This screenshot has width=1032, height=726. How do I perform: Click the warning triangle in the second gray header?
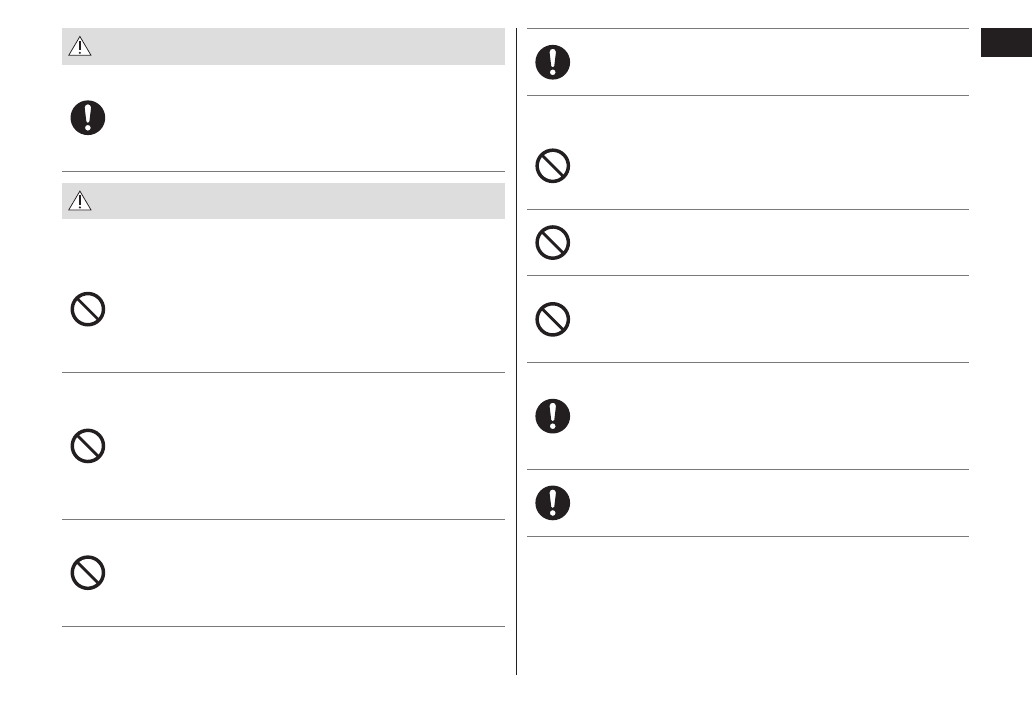[80, 201]
